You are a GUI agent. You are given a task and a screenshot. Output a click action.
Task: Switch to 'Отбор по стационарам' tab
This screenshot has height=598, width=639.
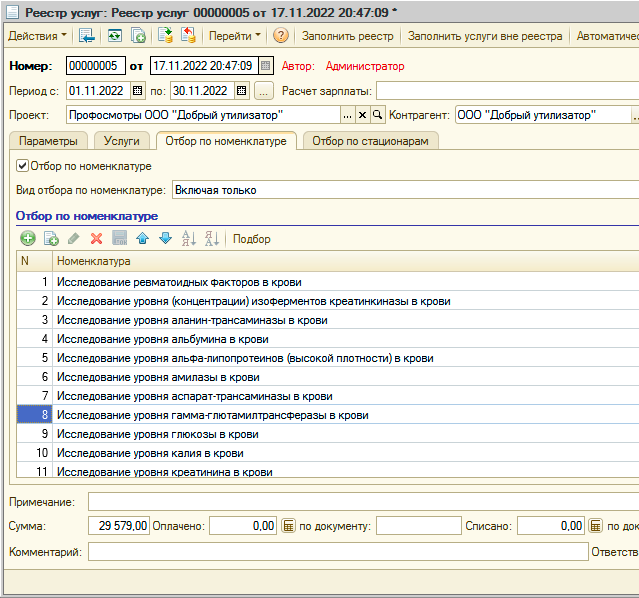coord(369,141)
